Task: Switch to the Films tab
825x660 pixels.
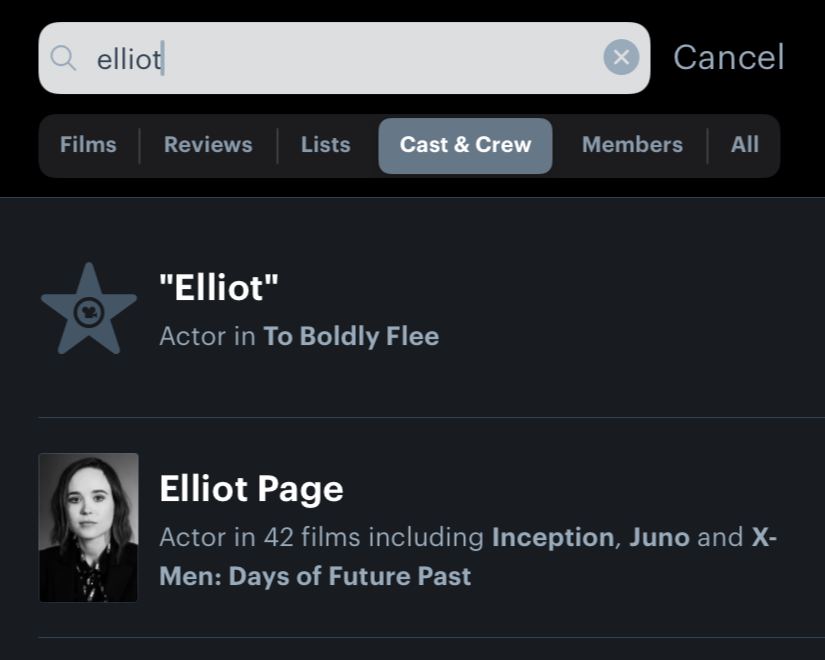Action: click(x=88, y=145)
